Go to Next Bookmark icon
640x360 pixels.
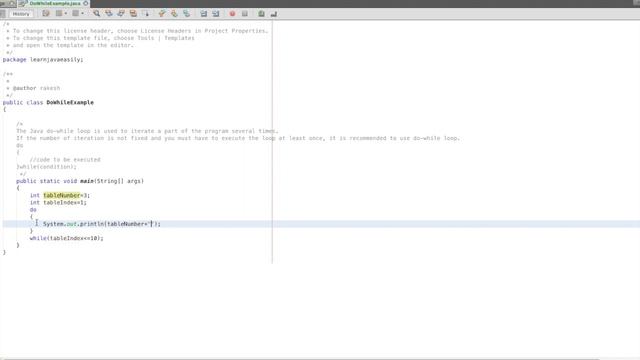[x=174, y=13]
